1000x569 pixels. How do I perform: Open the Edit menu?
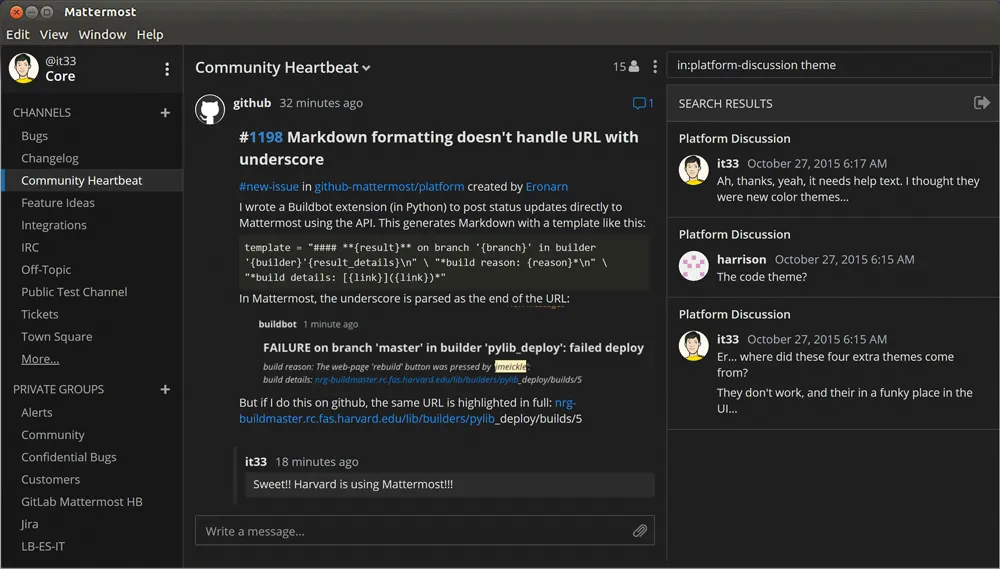point(18,34)
